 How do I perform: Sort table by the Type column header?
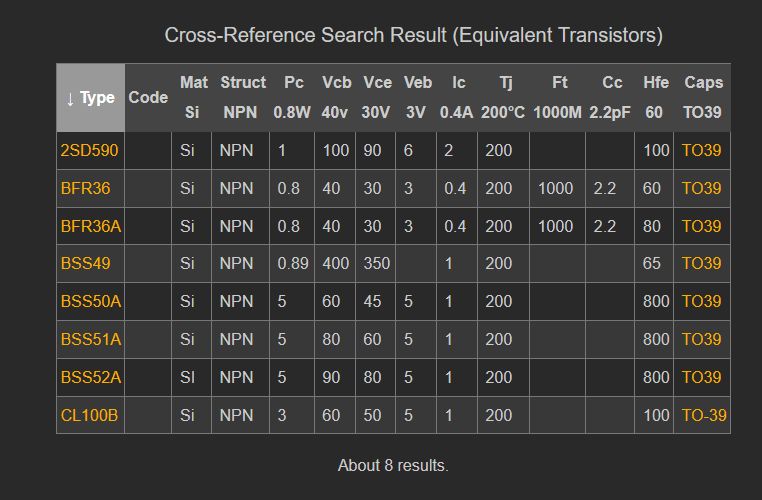click(90, 97)
